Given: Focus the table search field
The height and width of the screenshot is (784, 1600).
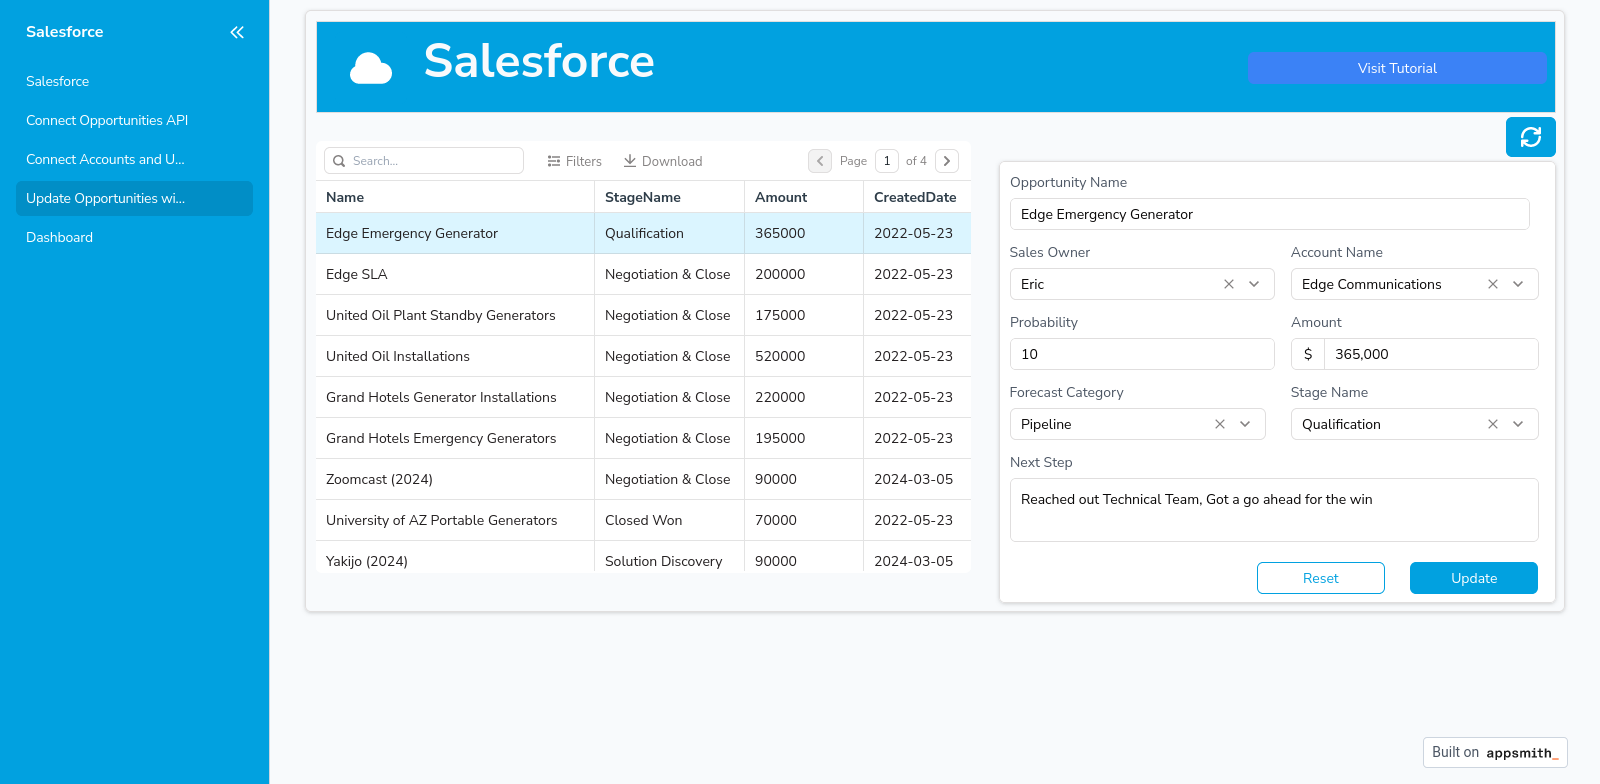Looking at the screenshot, I should point(432,161).
